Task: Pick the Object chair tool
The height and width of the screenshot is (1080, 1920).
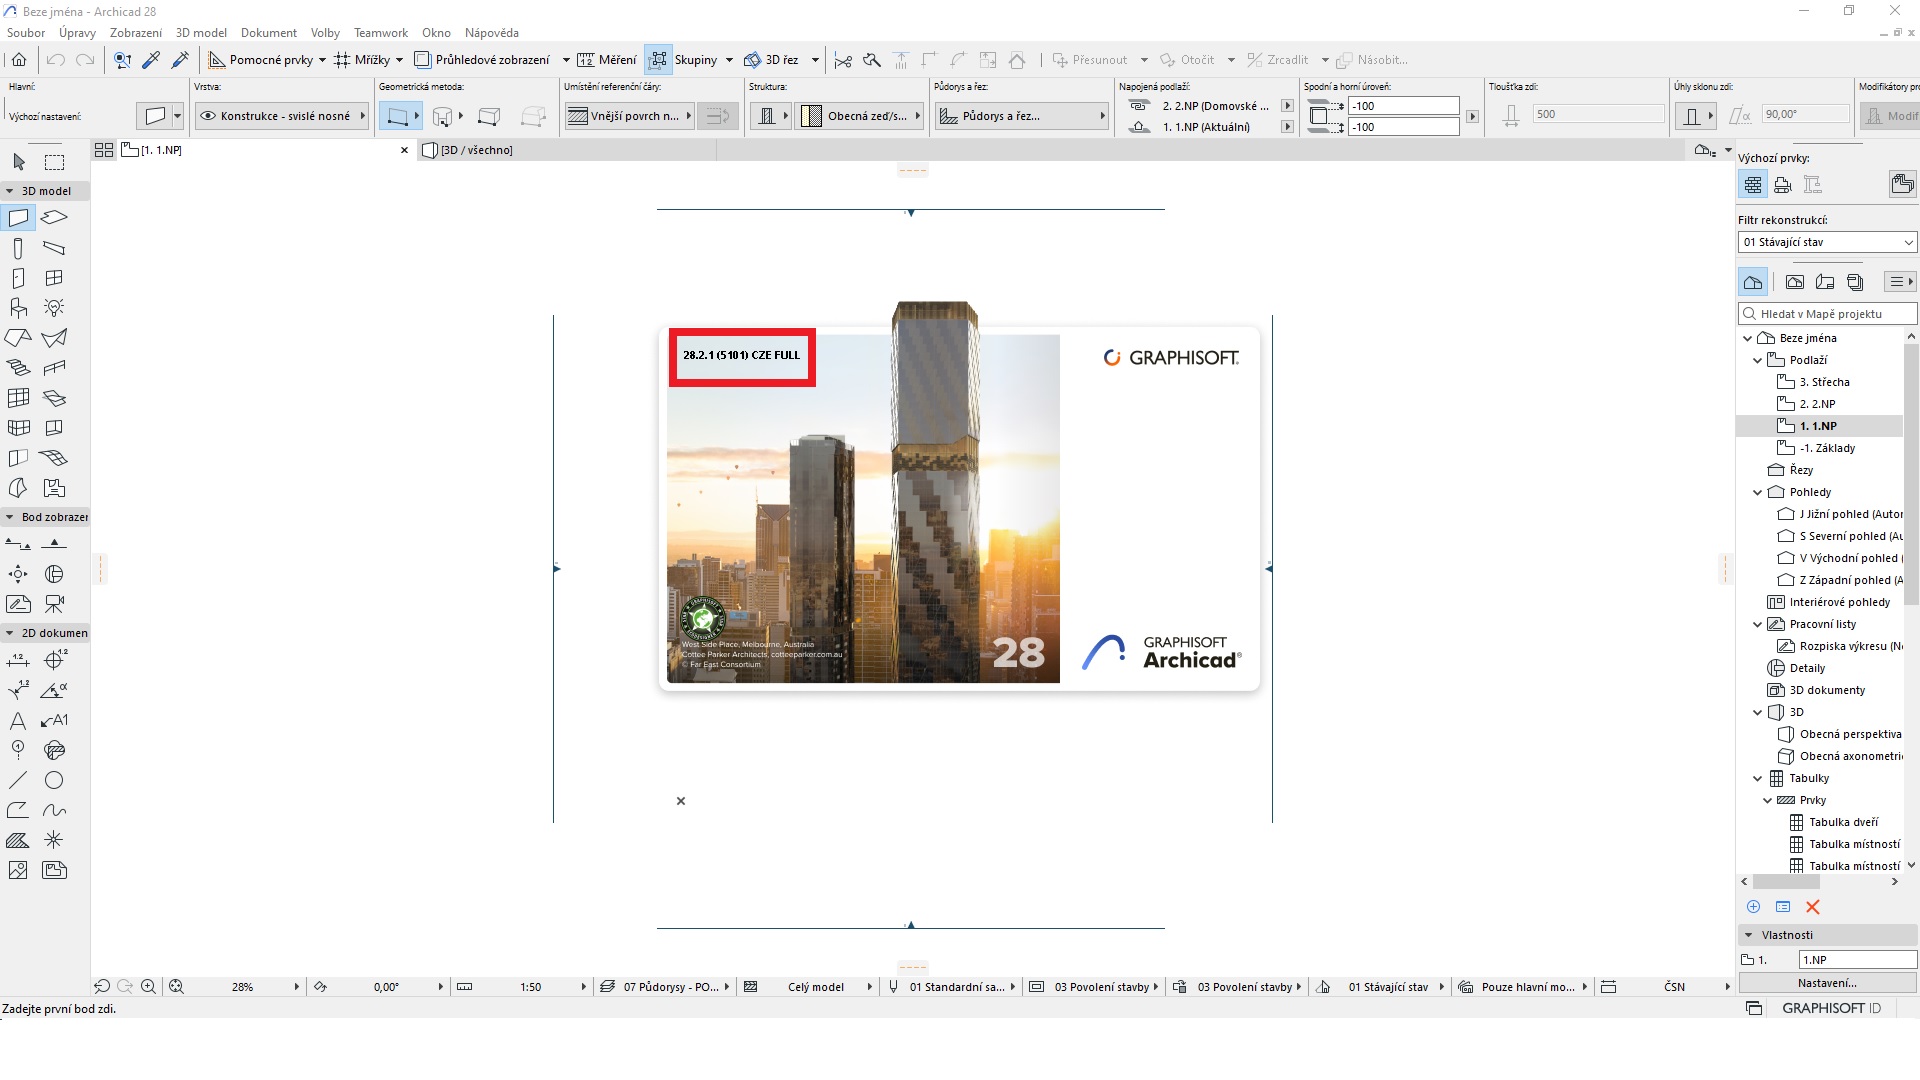Action: [19, 308]
